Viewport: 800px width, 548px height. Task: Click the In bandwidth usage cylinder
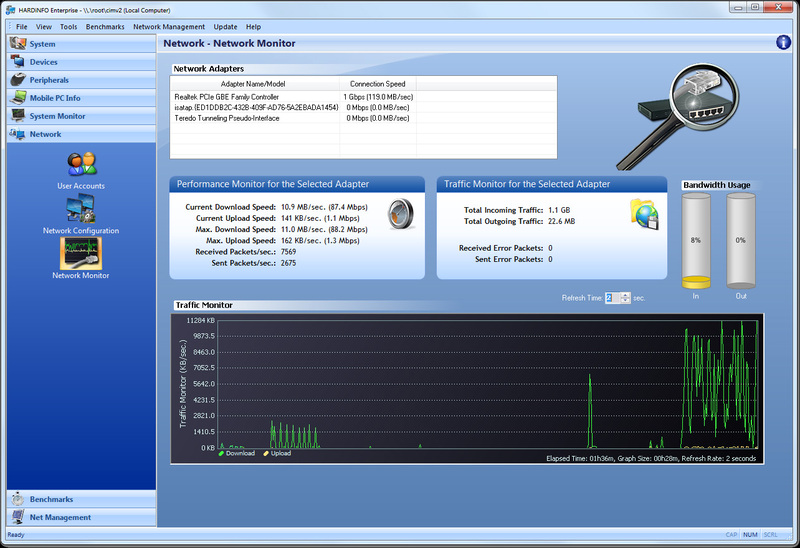click(x=696, y=241)
